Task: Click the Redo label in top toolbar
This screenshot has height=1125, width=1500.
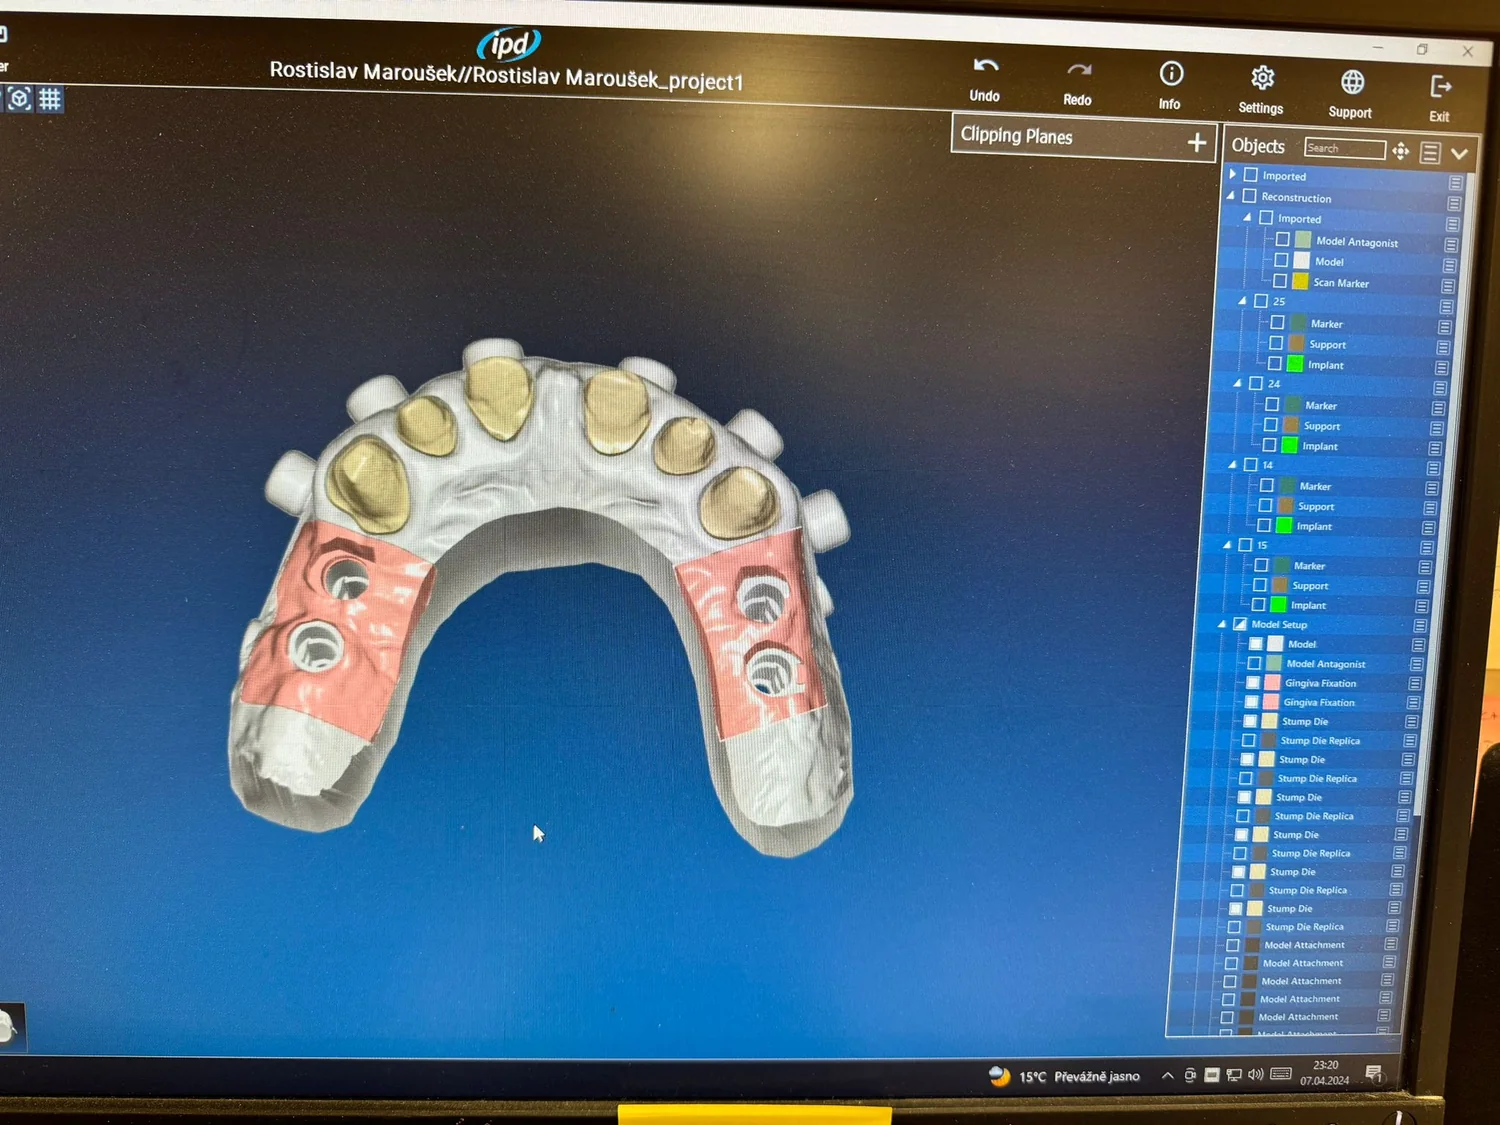Action: pyautogui.click(x=1077, y=100)
